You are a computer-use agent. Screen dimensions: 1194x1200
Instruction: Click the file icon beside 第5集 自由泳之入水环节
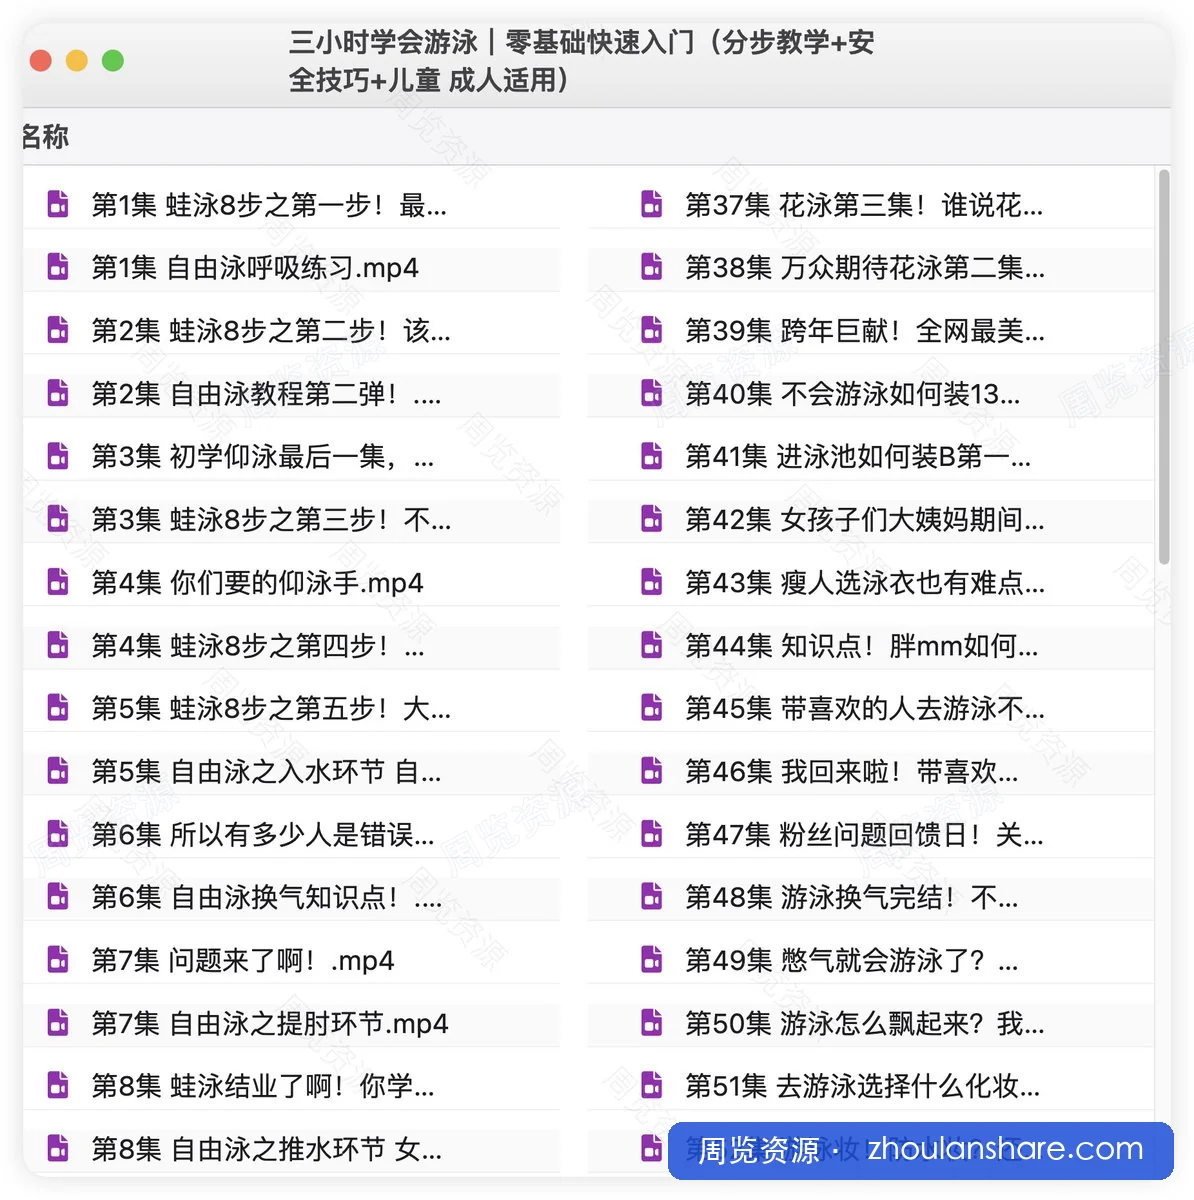coord(58,771)
